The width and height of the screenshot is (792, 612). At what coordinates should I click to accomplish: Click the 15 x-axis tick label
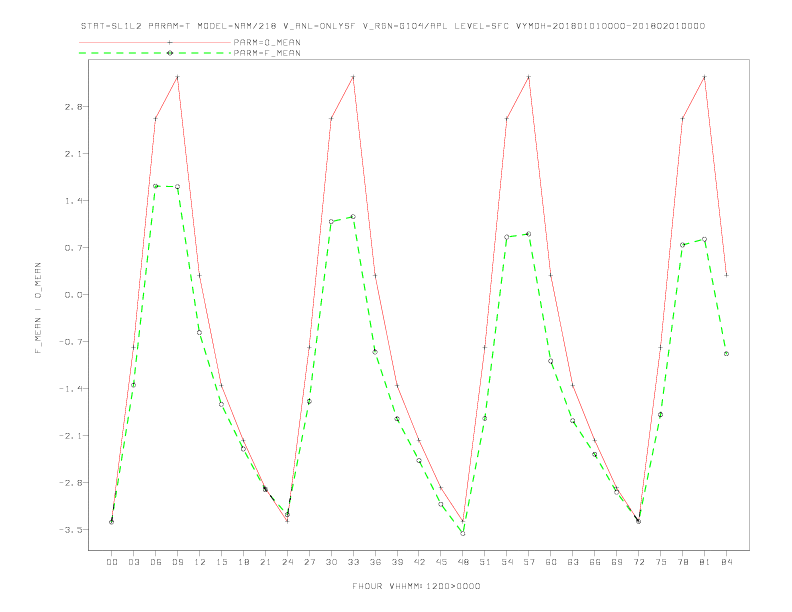pos(221,562)
